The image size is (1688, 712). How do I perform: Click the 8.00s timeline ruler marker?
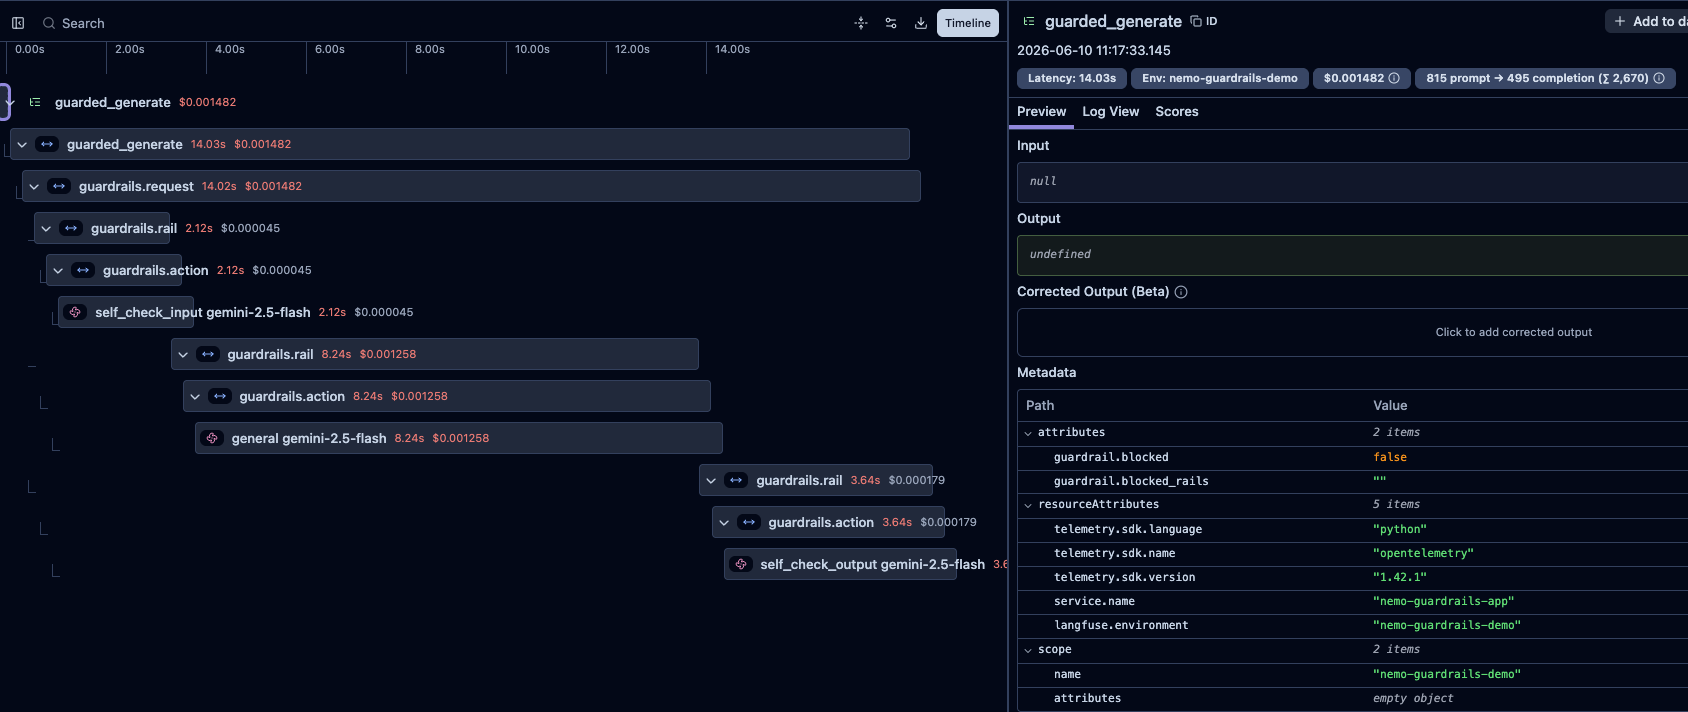coord(430,49)
